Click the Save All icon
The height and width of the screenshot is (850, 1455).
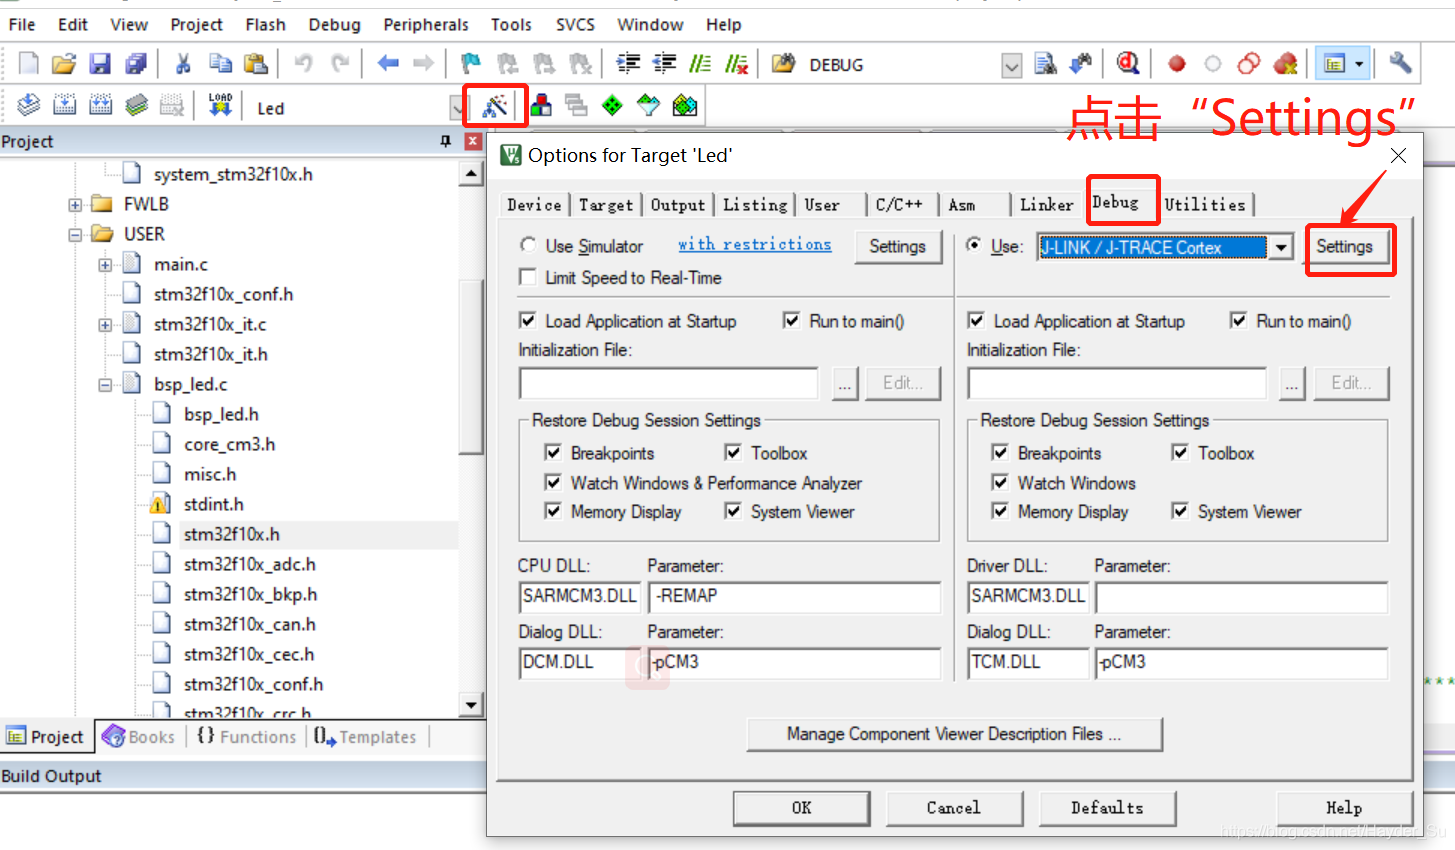[x=136, y=64]
